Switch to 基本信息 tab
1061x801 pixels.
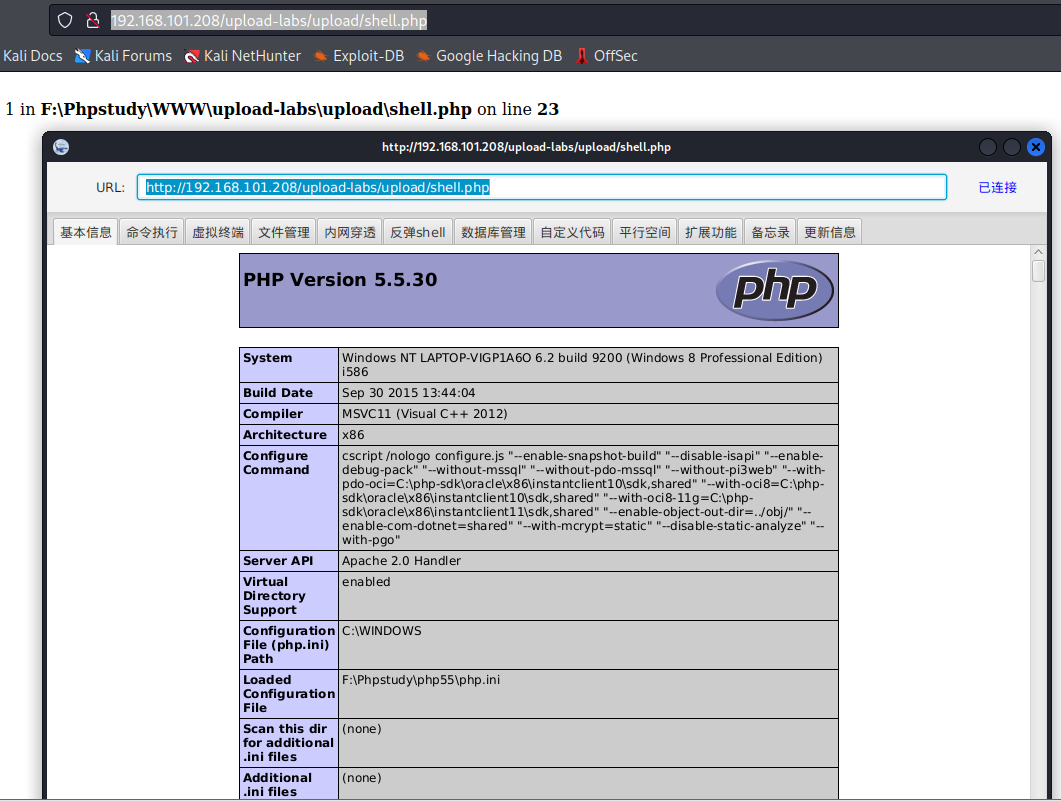pos(86,232)
